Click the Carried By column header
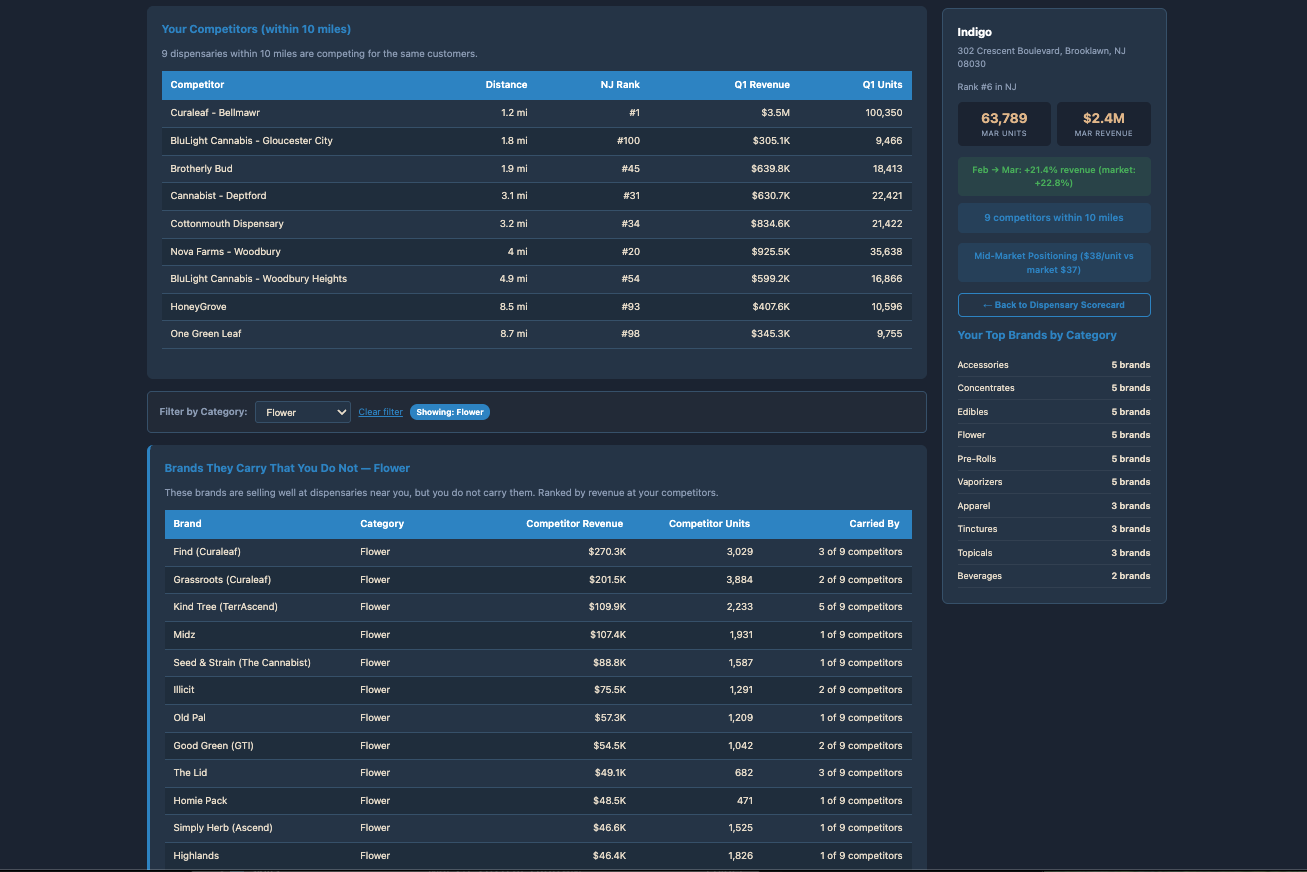This screenshot has width=1307, height=872. point(874,524)
